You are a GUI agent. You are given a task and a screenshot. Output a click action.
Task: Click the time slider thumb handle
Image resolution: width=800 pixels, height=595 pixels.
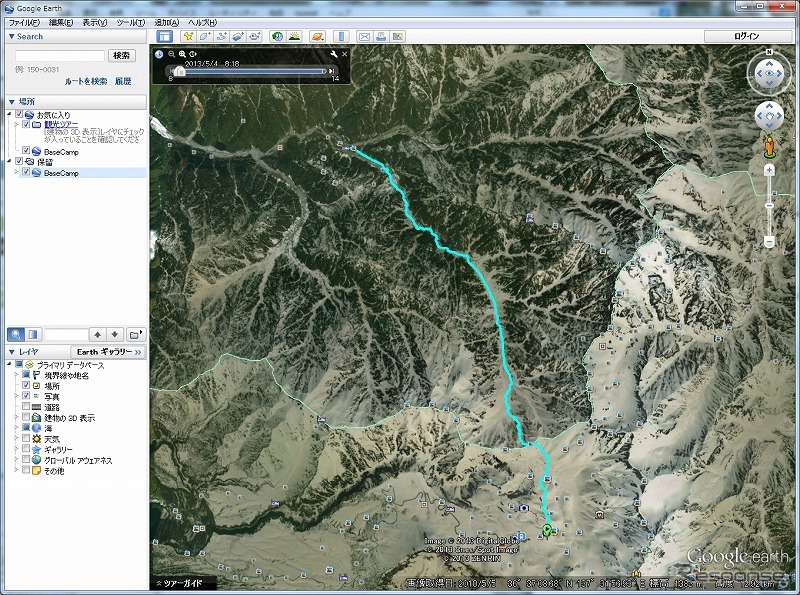[x=179, y=71]
